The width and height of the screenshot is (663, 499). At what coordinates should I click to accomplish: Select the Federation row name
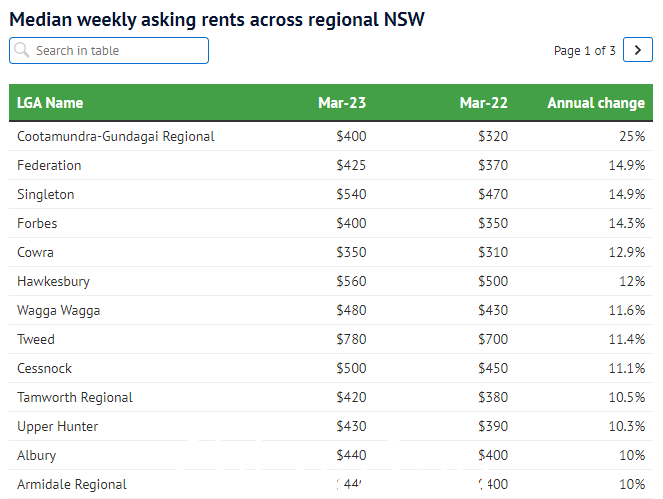tap(49, 165)
